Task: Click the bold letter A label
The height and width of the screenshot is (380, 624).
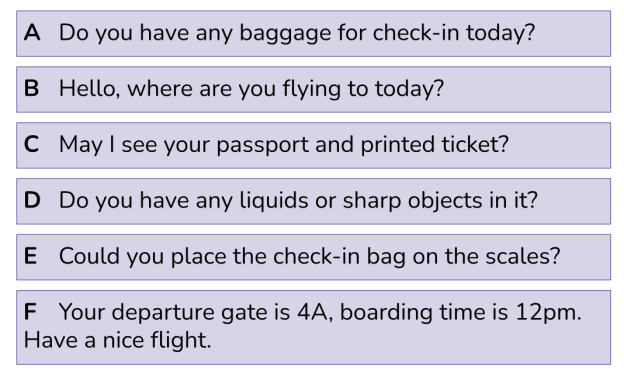Action: point(32,32)
